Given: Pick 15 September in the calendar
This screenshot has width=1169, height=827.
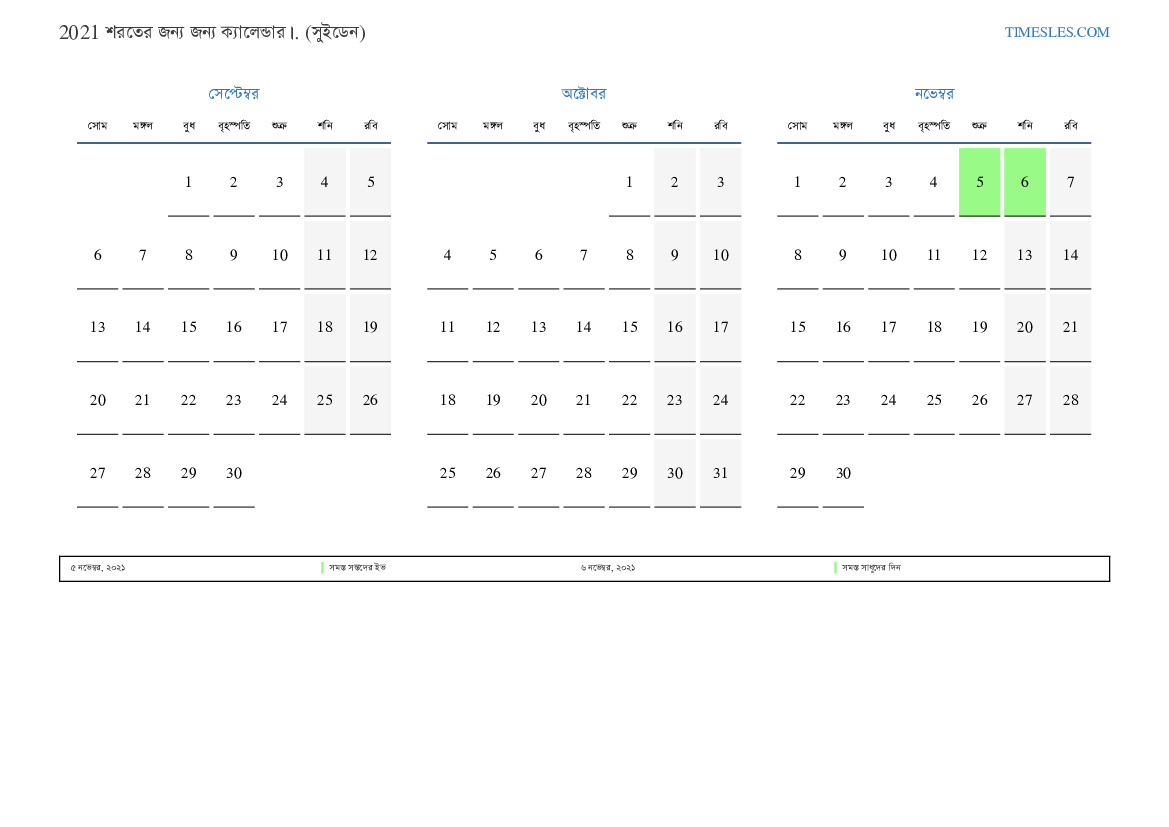Looking at the screenshot, I should click(188, 327).
